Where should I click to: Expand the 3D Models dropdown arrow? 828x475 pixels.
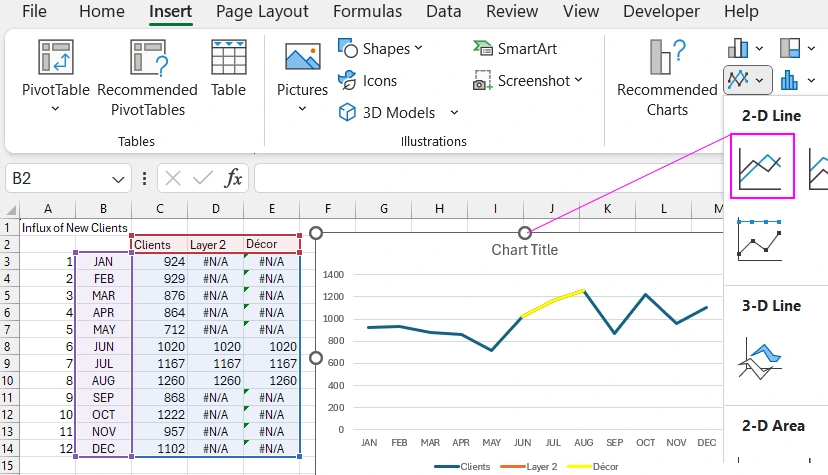coord(455,113)
